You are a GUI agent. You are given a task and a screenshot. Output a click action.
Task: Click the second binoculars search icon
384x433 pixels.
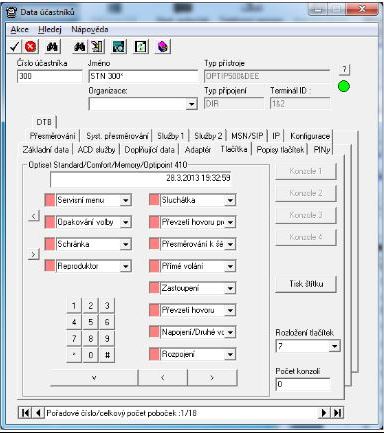point(80,47)
